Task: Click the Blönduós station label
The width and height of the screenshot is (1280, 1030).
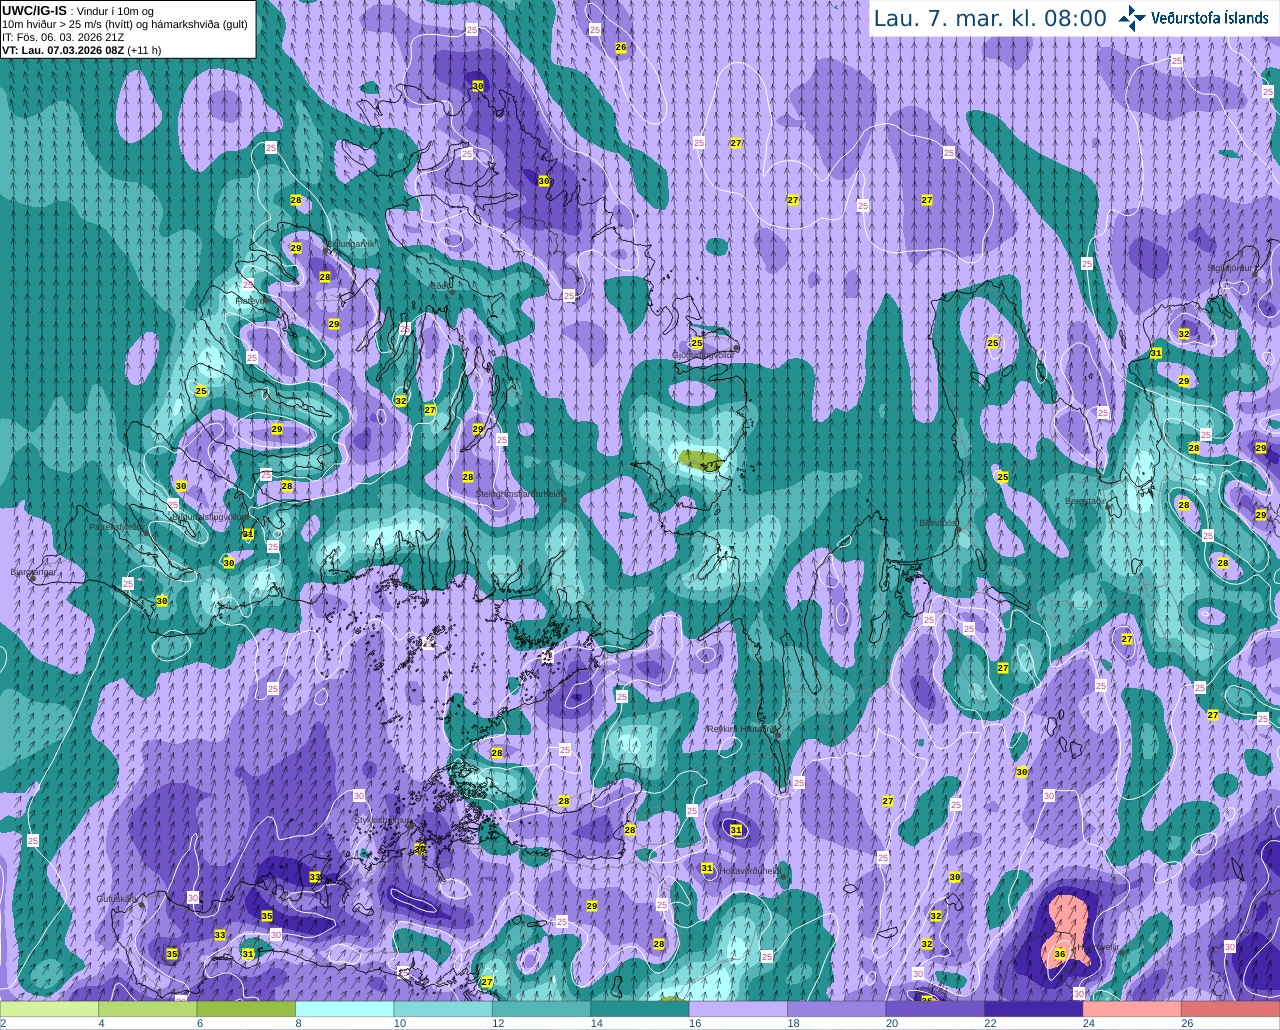Action: click(x=938, y=523)
